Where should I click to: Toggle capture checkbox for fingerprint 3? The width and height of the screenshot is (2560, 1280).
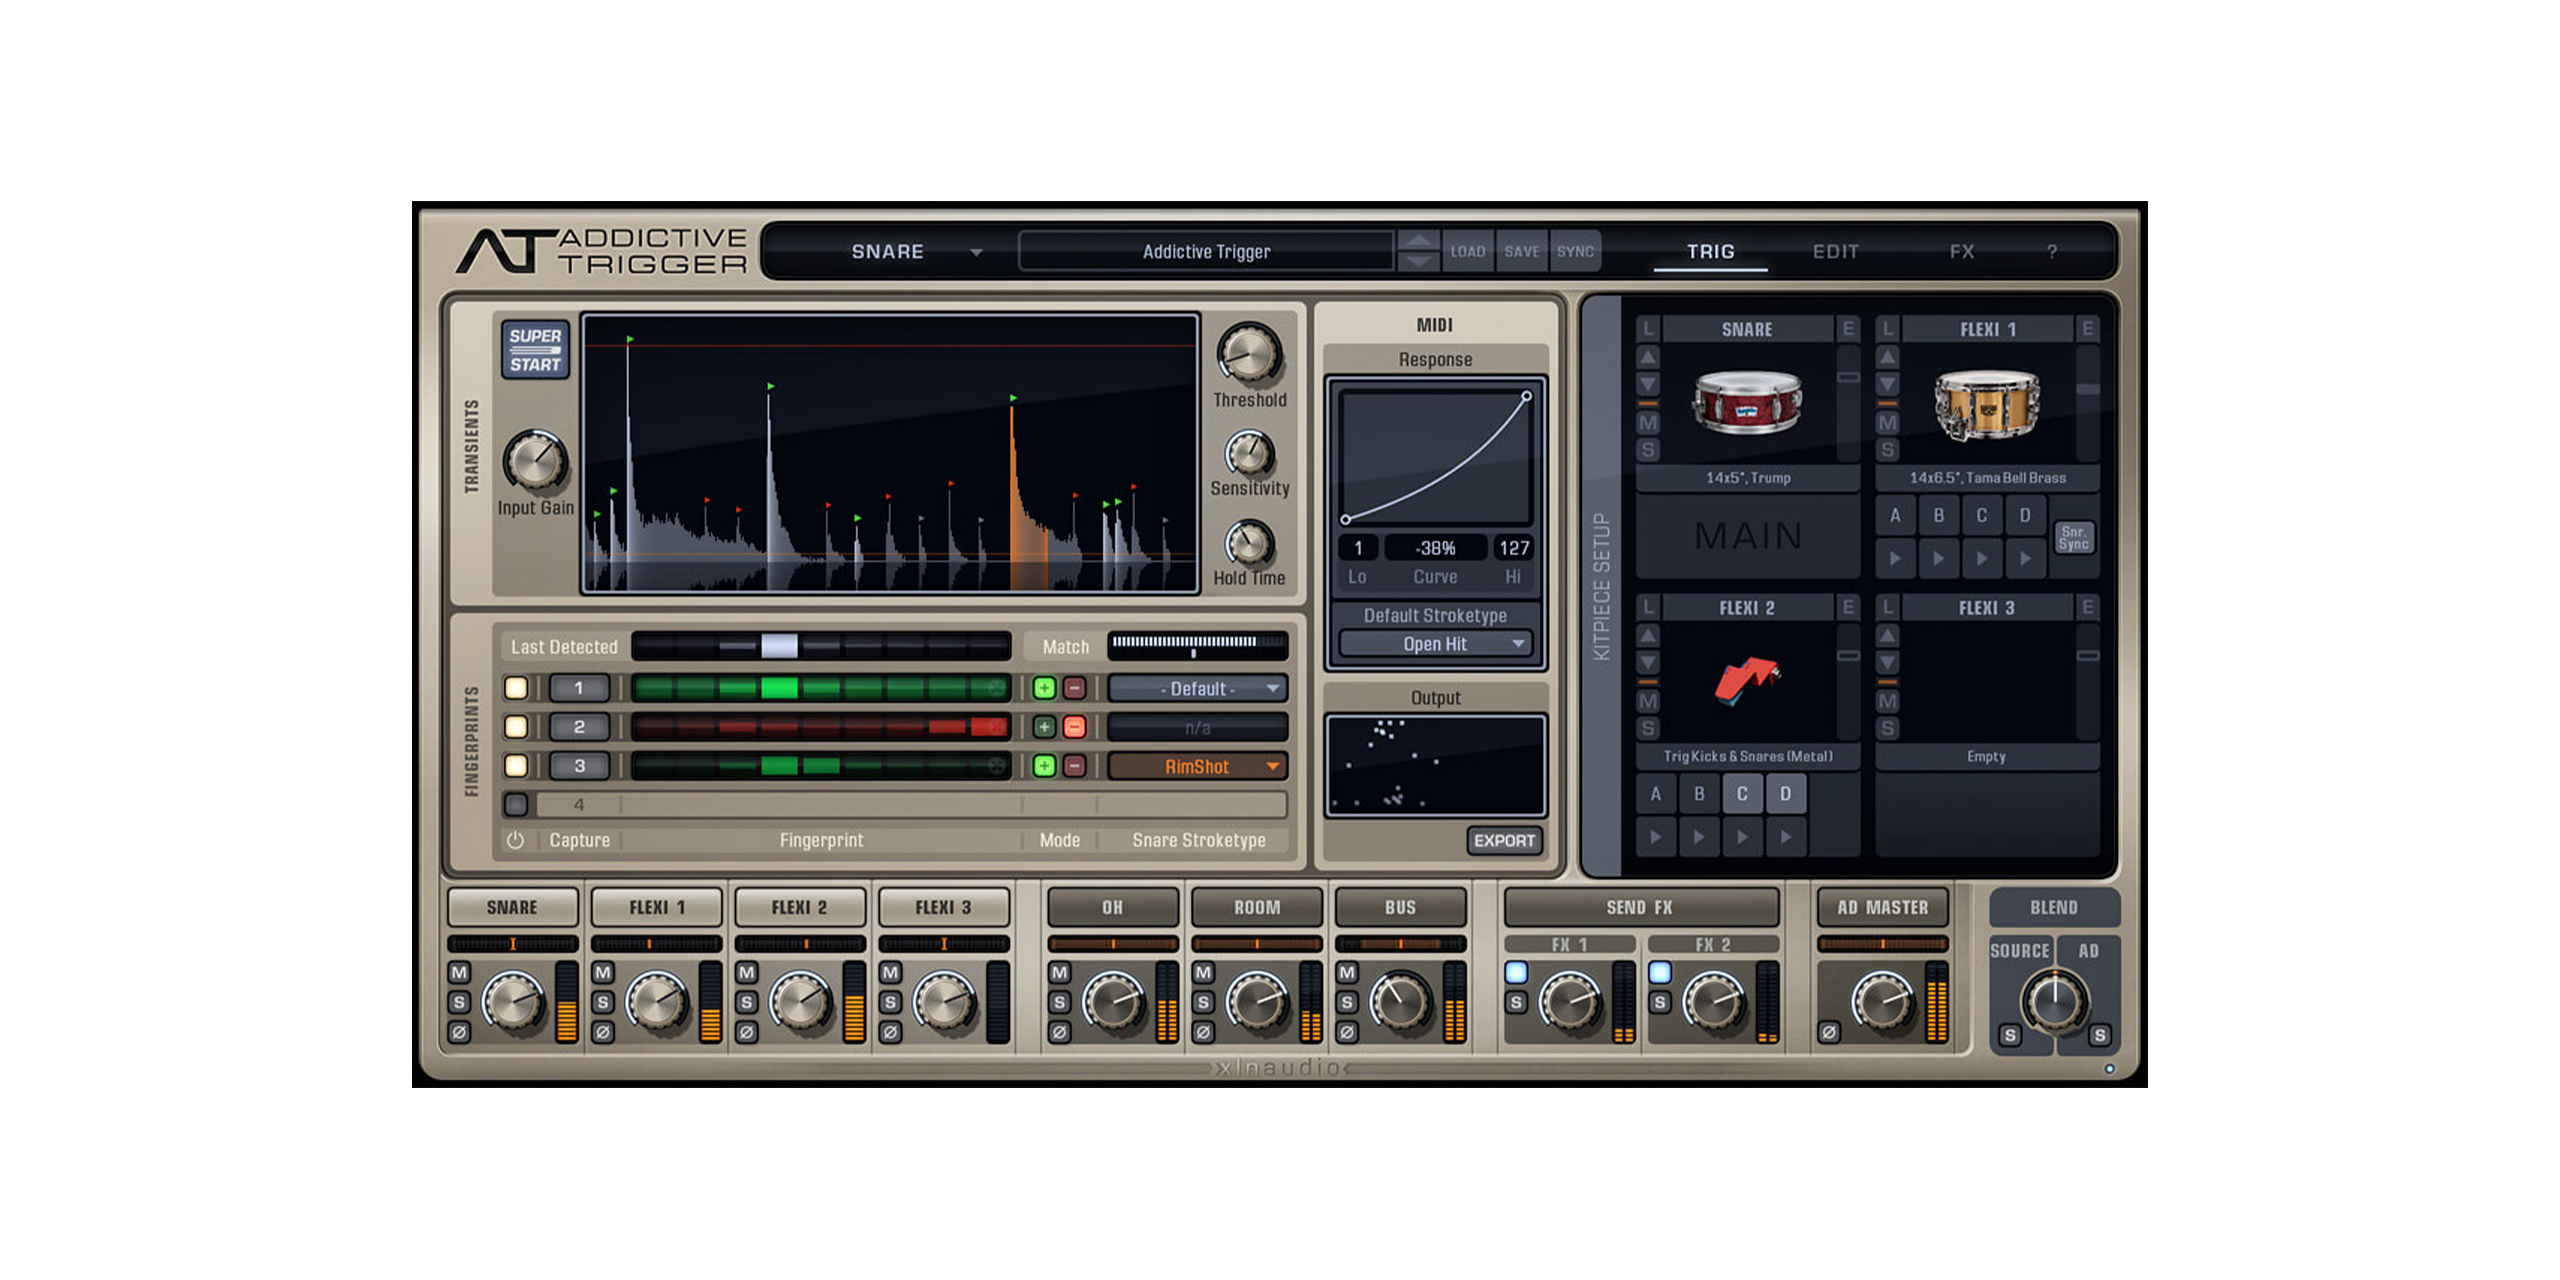click(x=516, y=766)
